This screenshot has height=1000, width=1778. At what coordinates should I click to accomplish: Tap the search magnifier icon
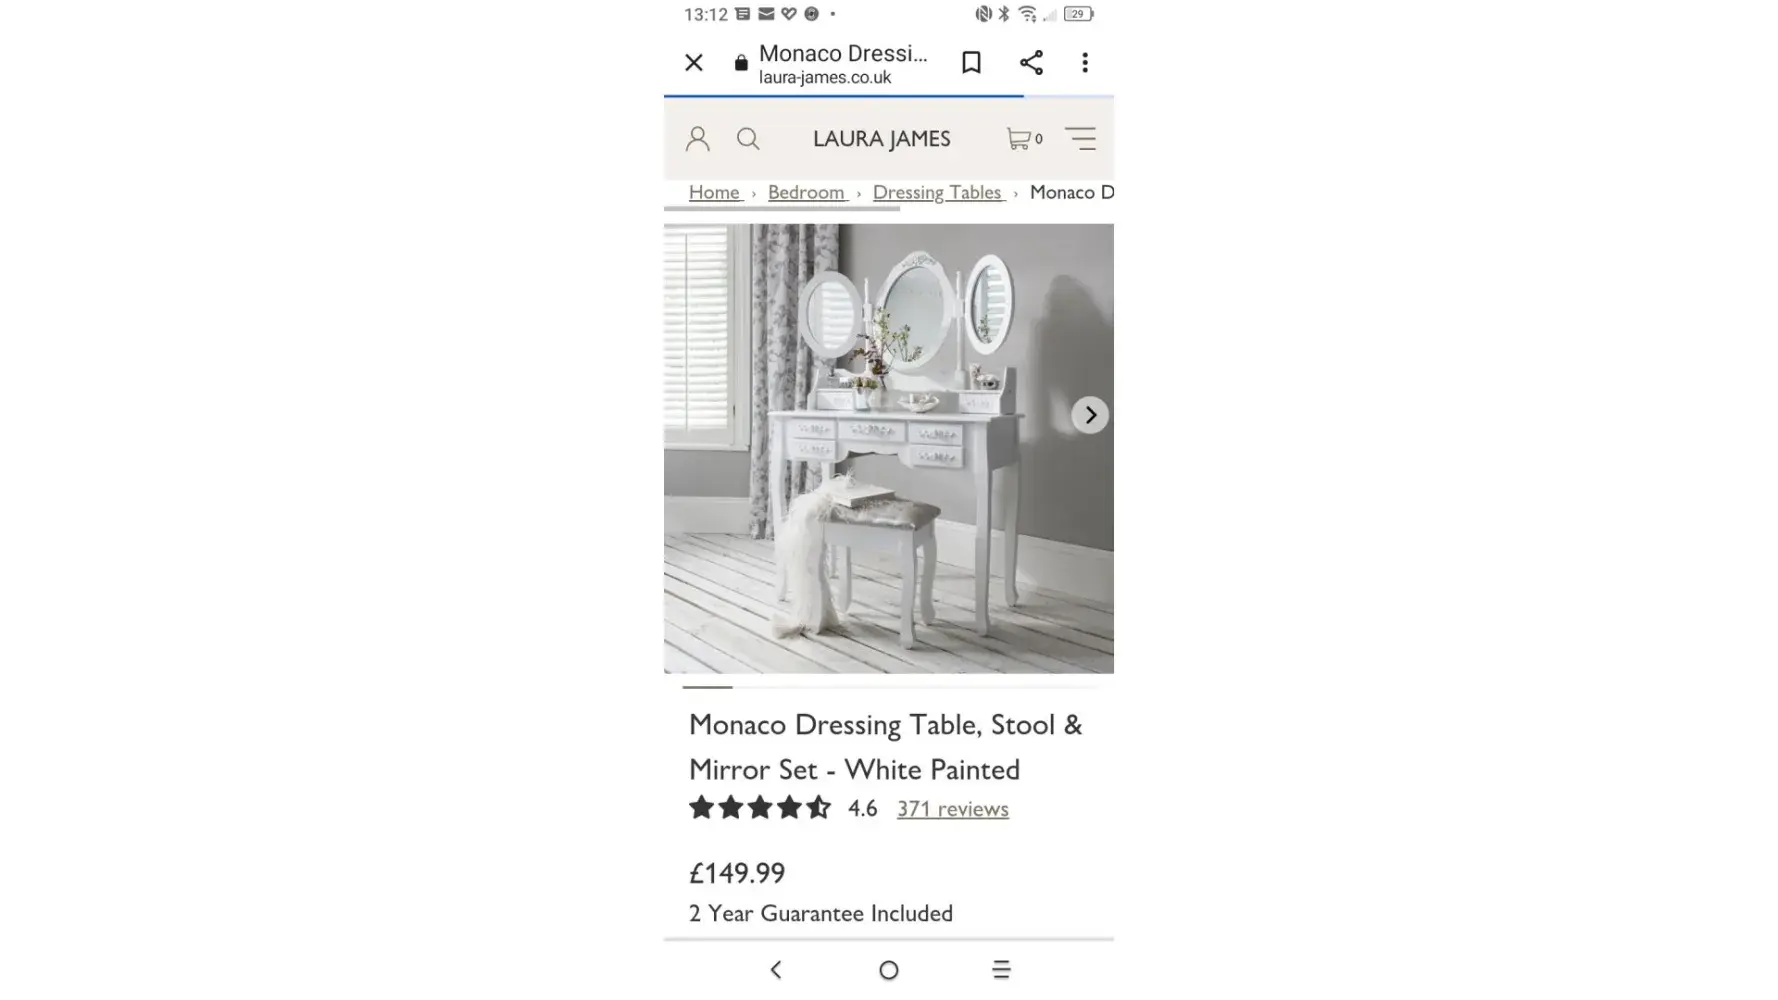pos(748,138)
